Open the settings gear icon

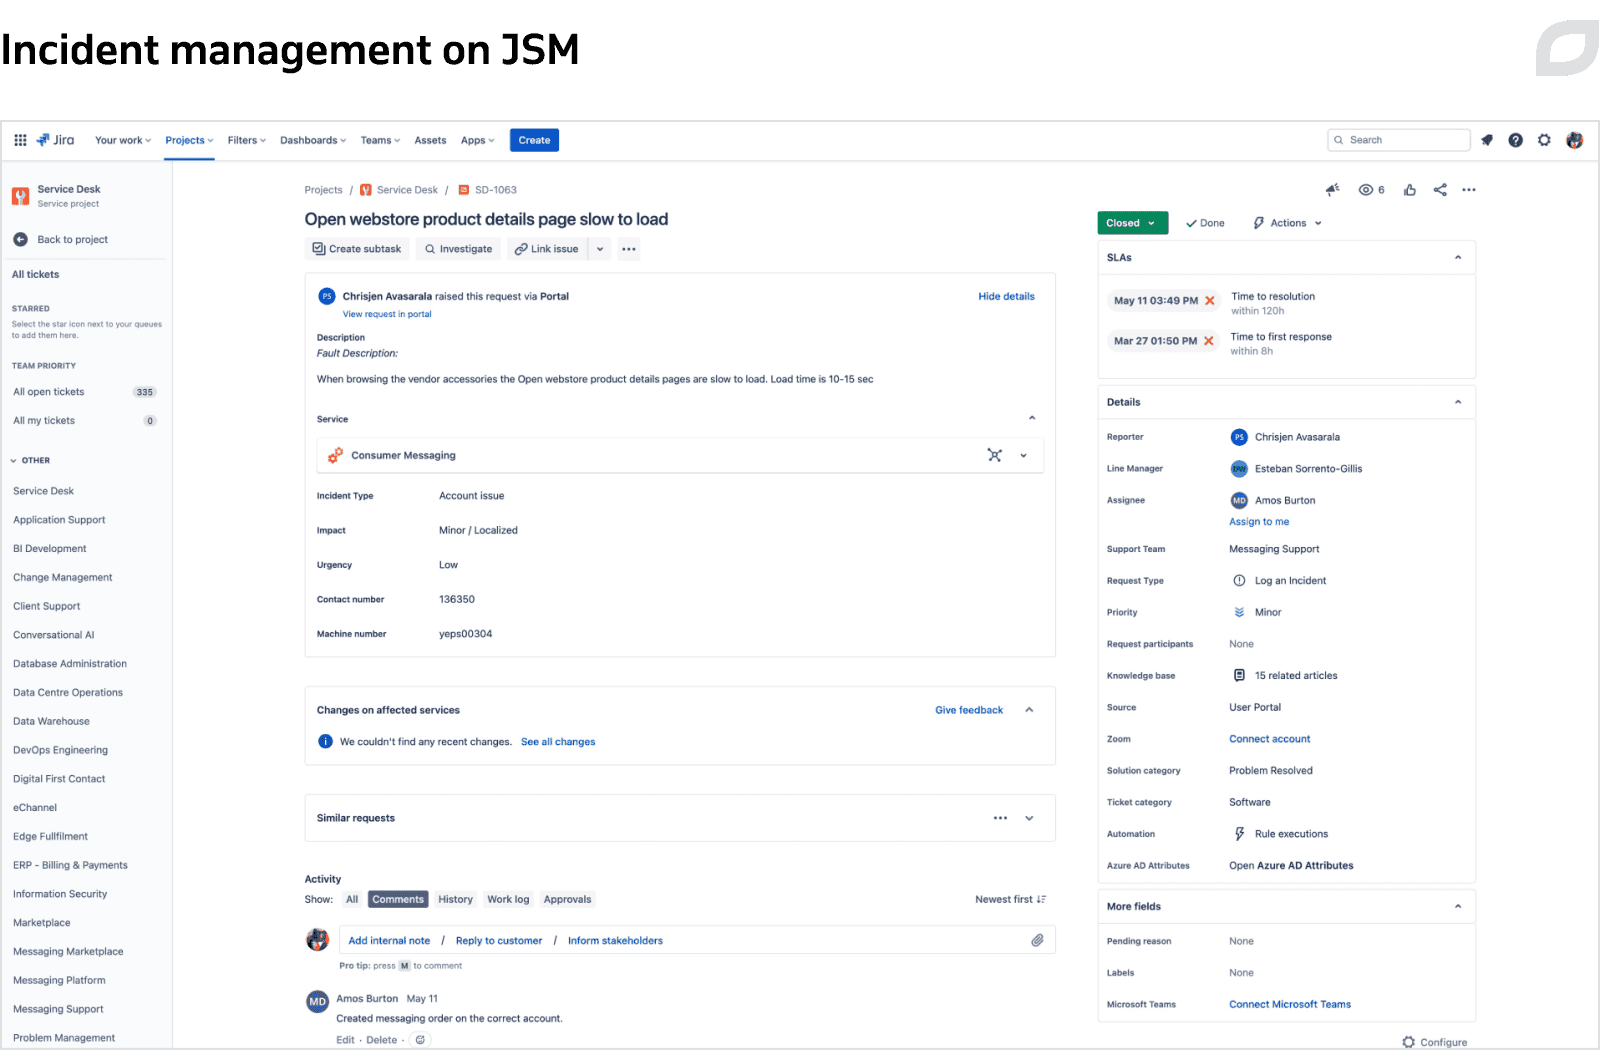(1545, 140)
